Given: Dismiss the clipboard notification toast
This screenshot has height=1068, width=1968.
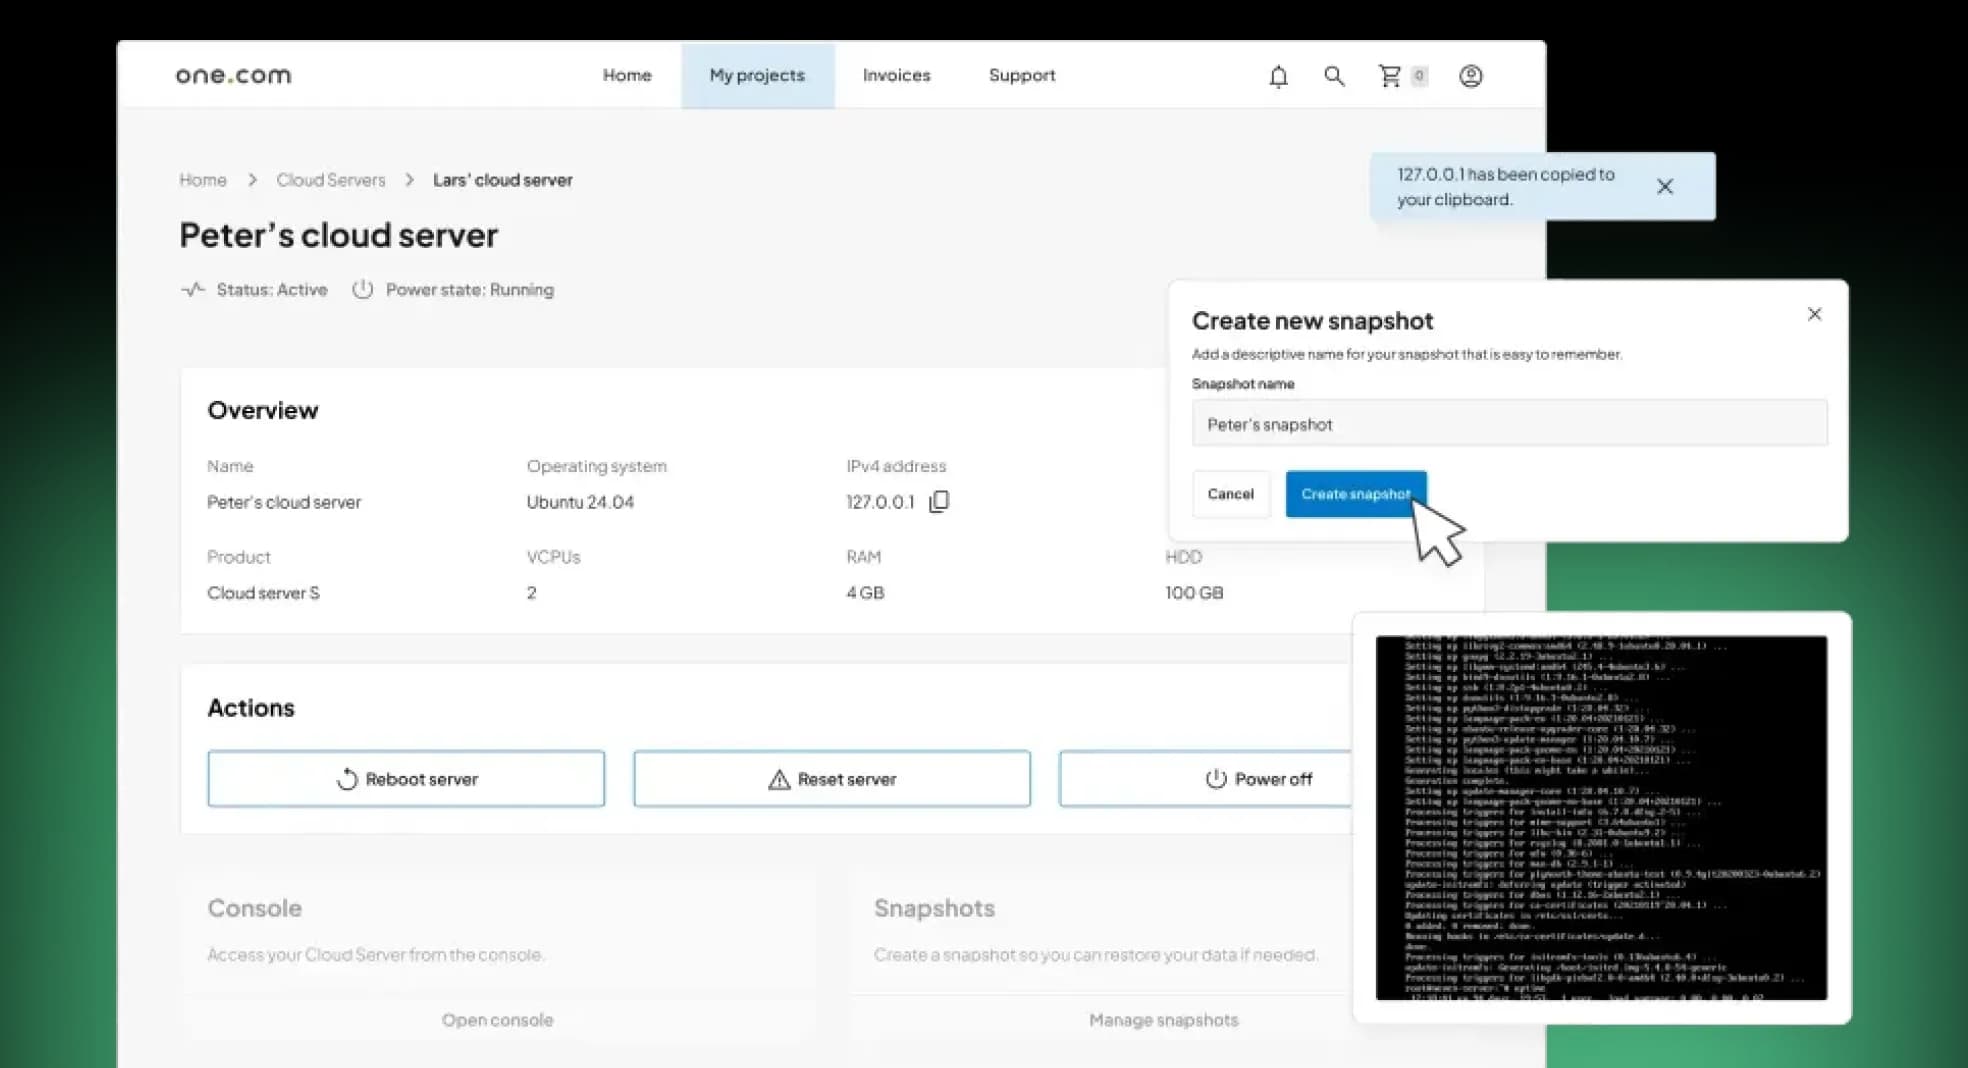Looking at the screenshot, I should [x=1665, y=186].
